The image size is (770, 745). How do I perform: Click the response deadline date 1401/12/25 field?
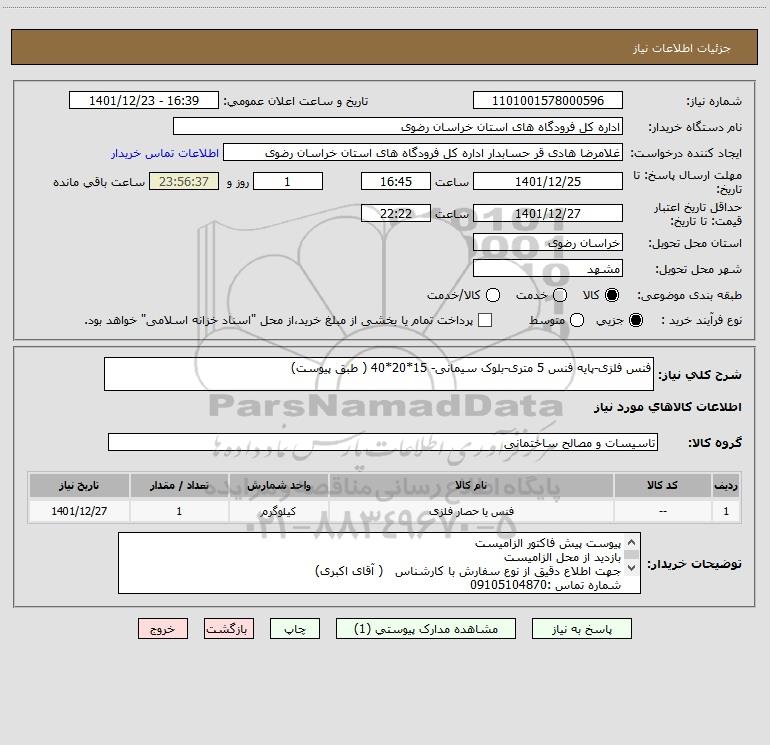point(548,181)
